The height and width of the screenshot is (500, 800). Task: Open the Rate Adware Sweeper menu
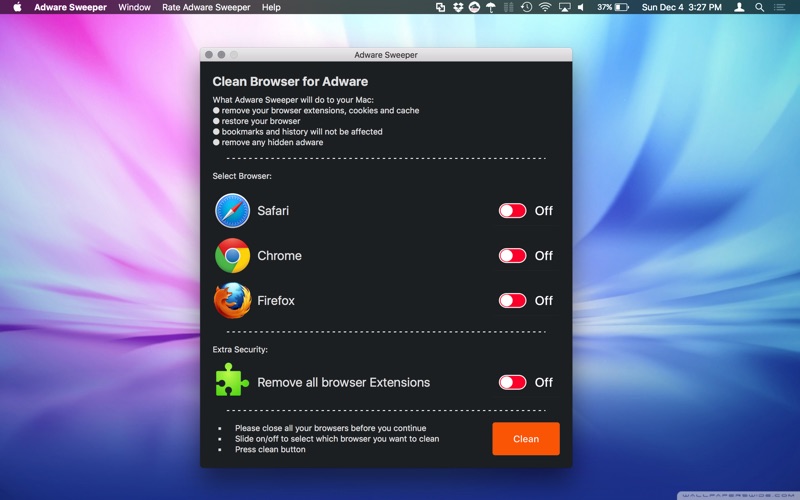pos(206,7)
